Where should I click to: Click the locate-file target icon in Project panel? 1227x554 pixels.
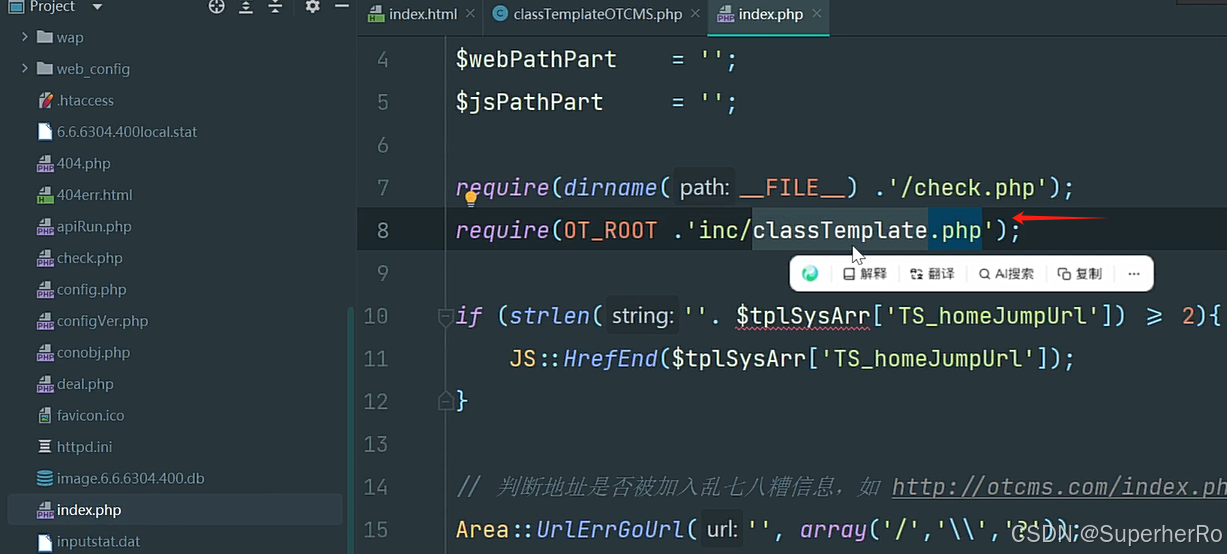pos(216,6)
